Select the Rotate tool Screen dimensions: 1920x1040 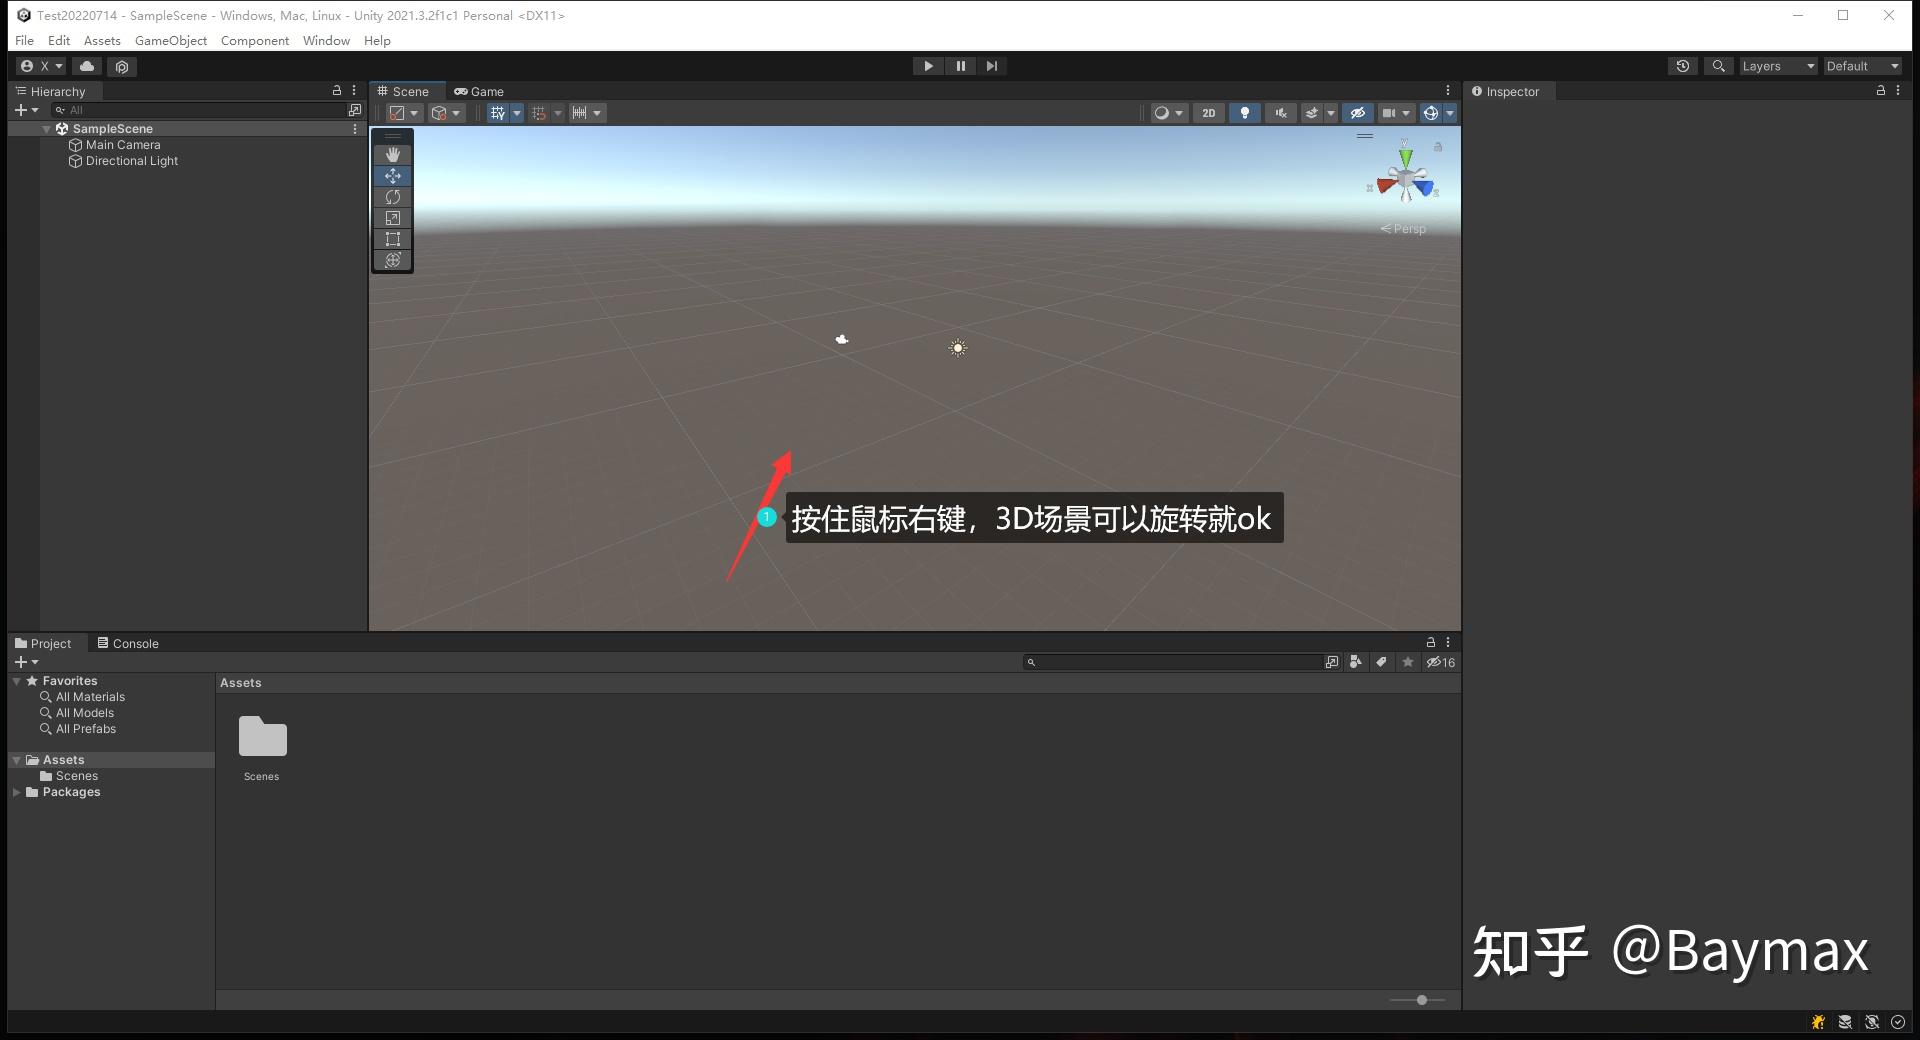click(x=392, y=197)
